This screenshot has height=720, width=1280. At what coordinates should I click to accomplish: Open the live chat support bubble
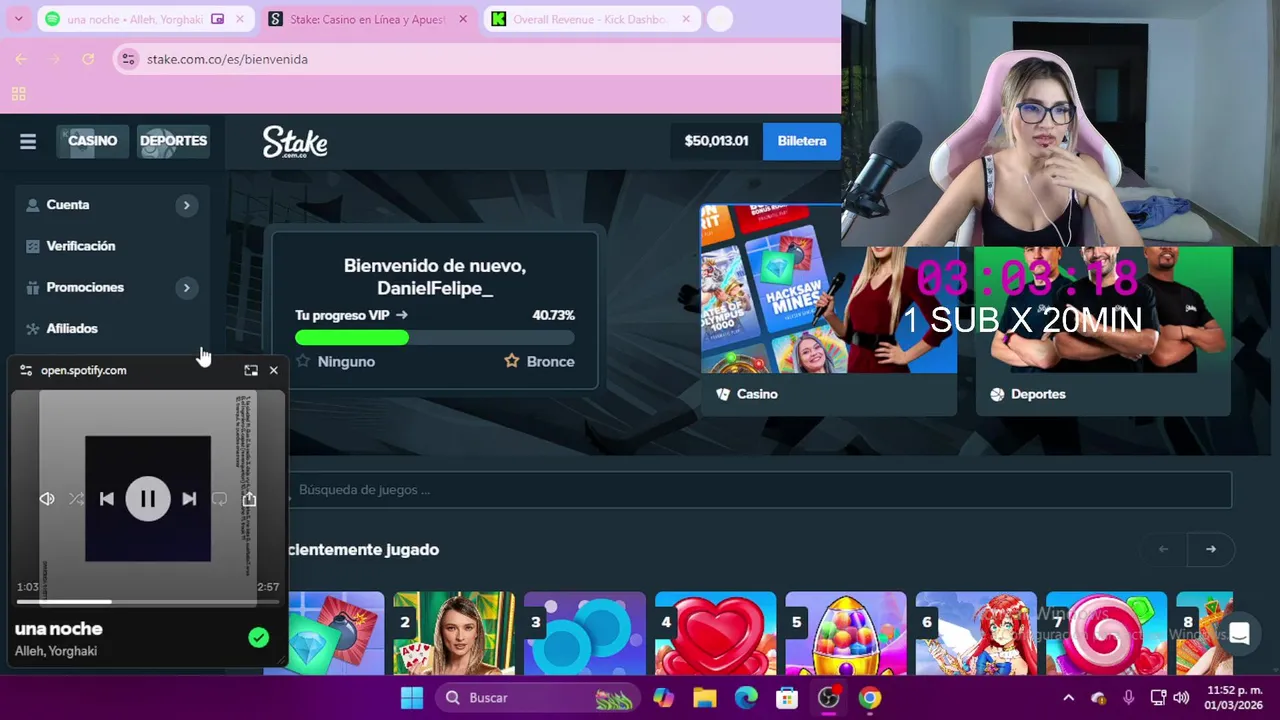click(x=1239, y=634)
